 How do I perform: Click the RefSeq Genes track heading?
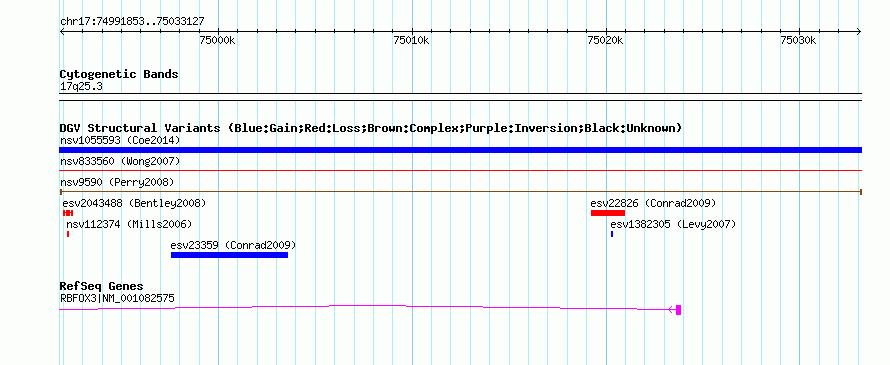coord(102,286)
